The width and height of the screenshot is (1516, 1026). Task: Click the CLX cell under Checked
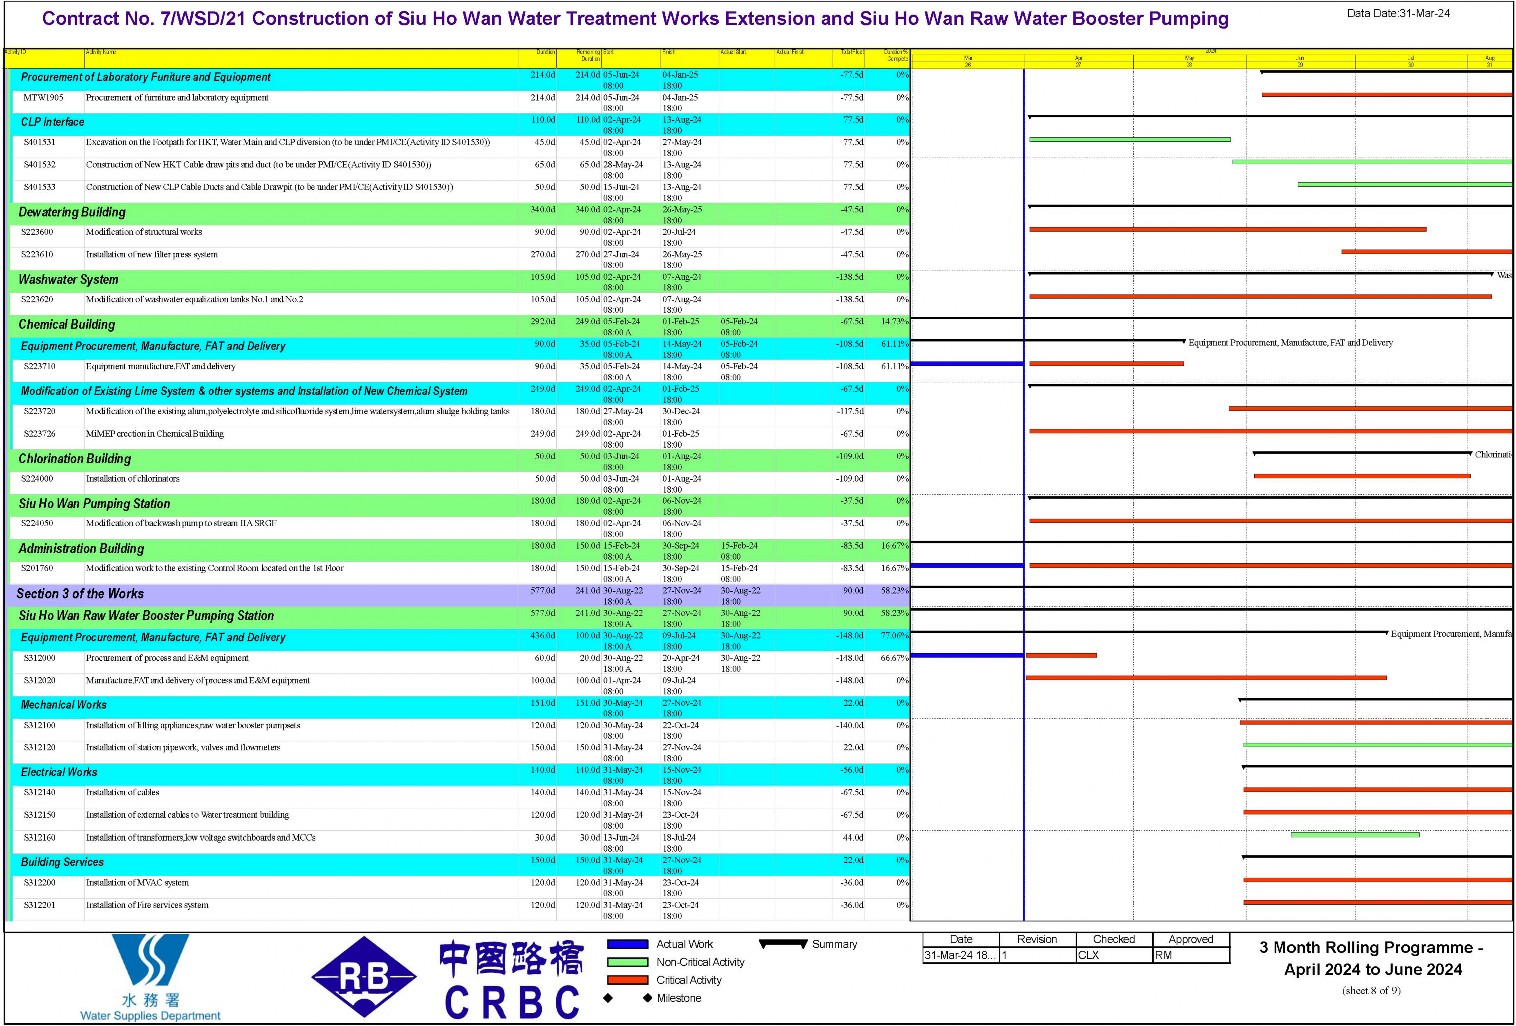[x=1114, y=955]
